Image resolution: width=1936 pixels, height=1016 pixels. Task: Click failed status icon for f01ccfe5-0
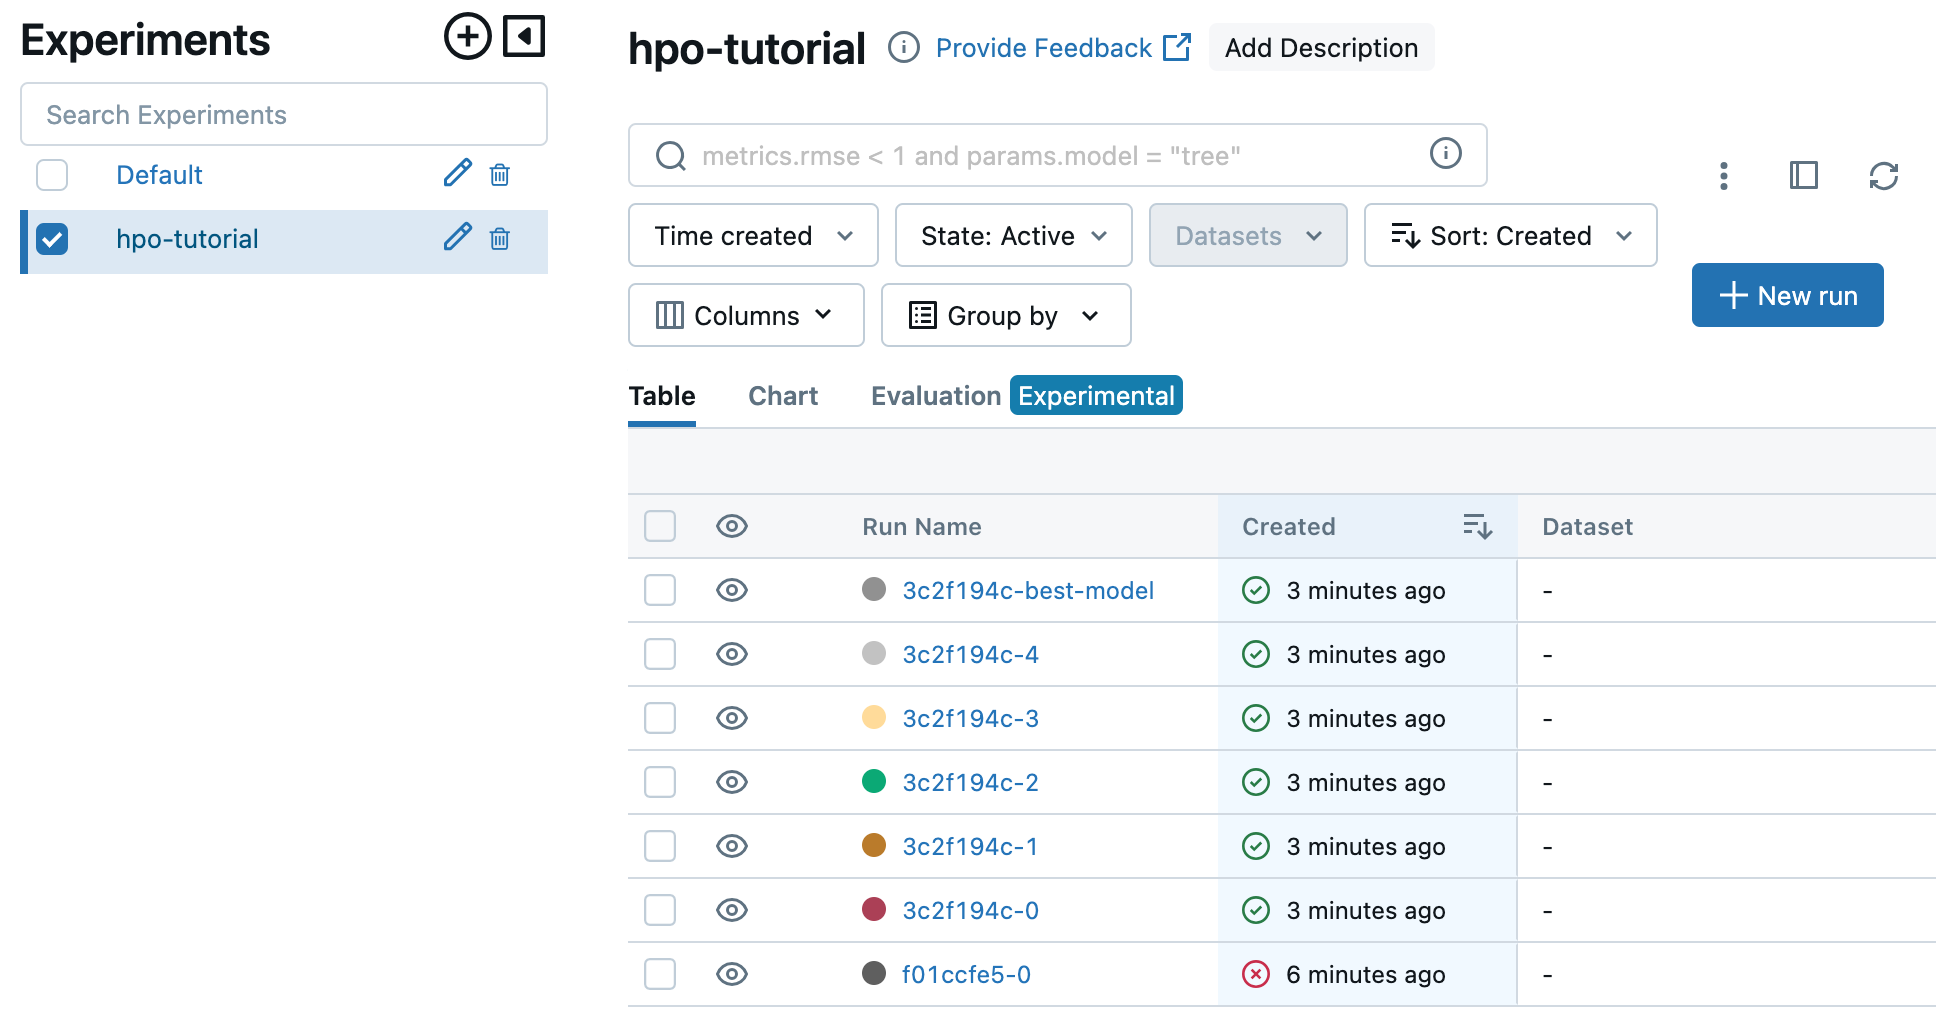(x=1256, y=974)
